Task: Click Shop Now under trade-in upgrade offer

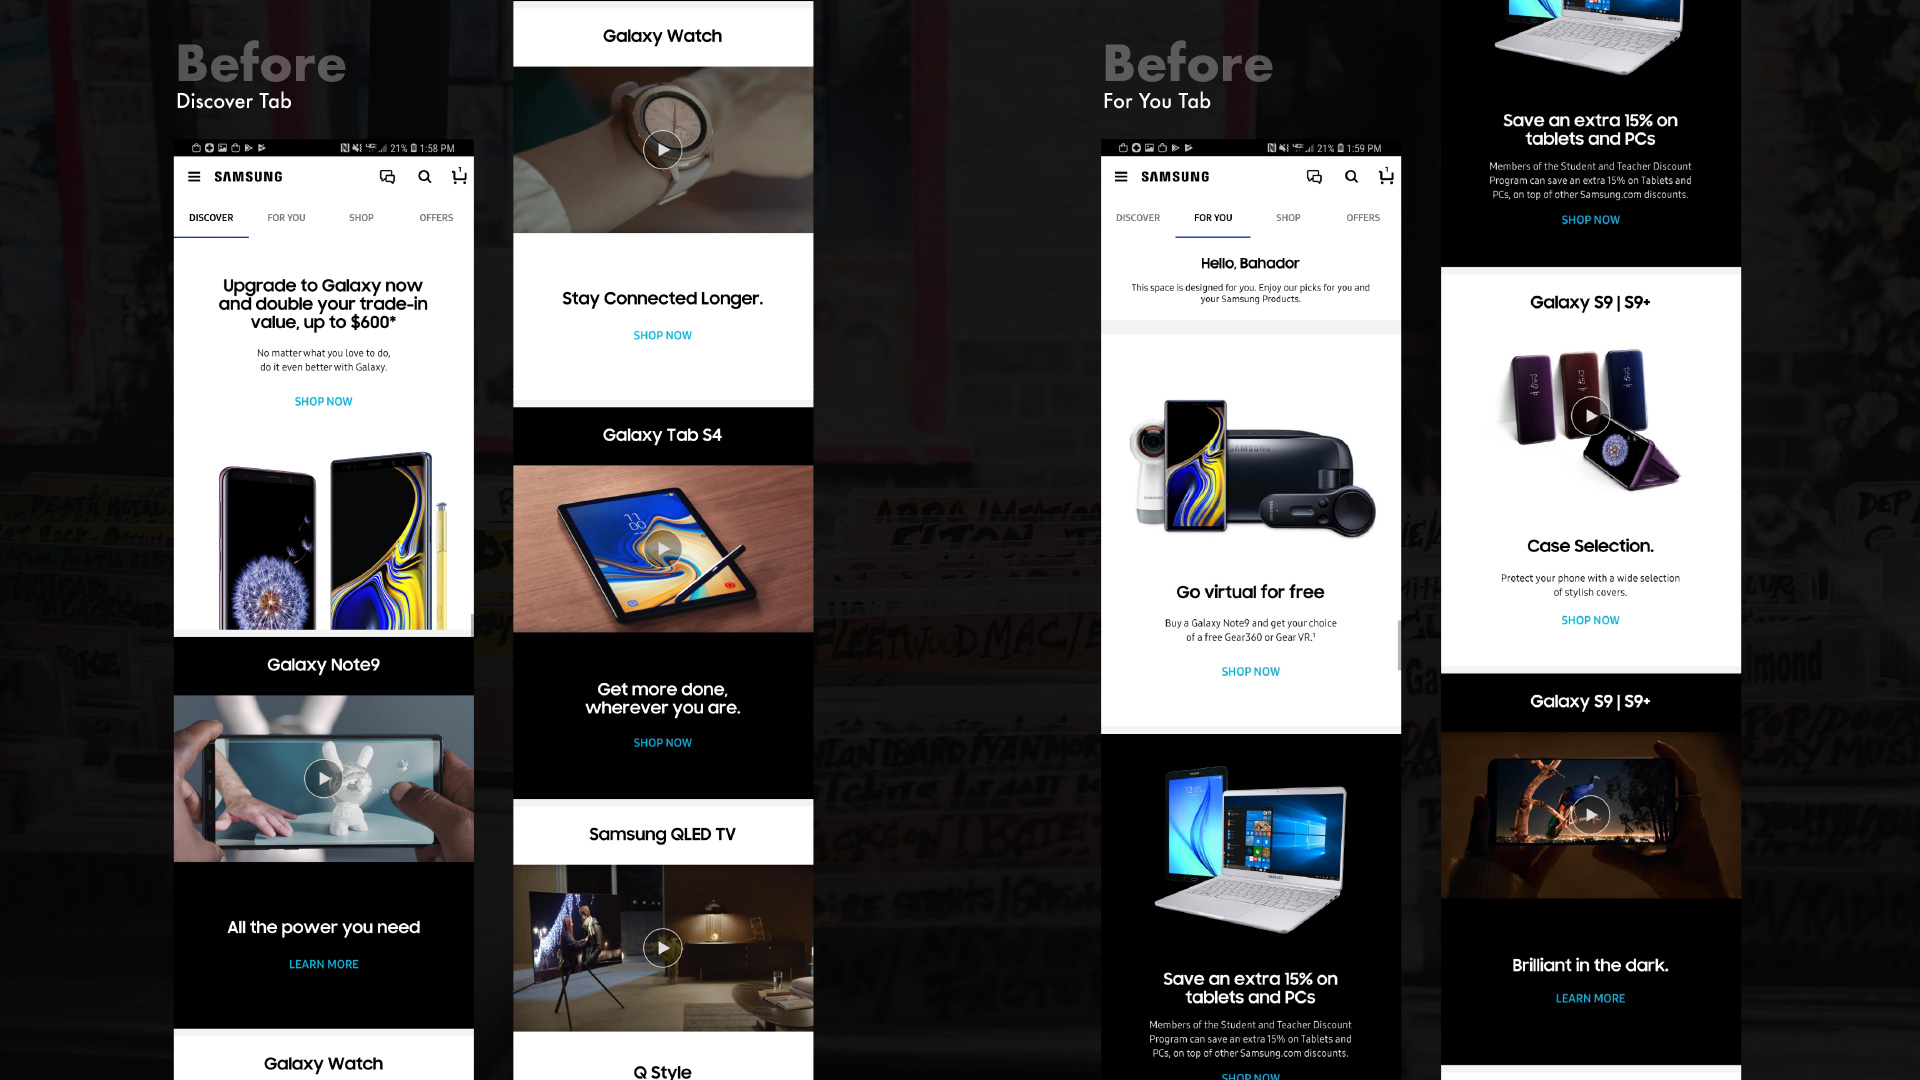Action: tap(323, 402)
